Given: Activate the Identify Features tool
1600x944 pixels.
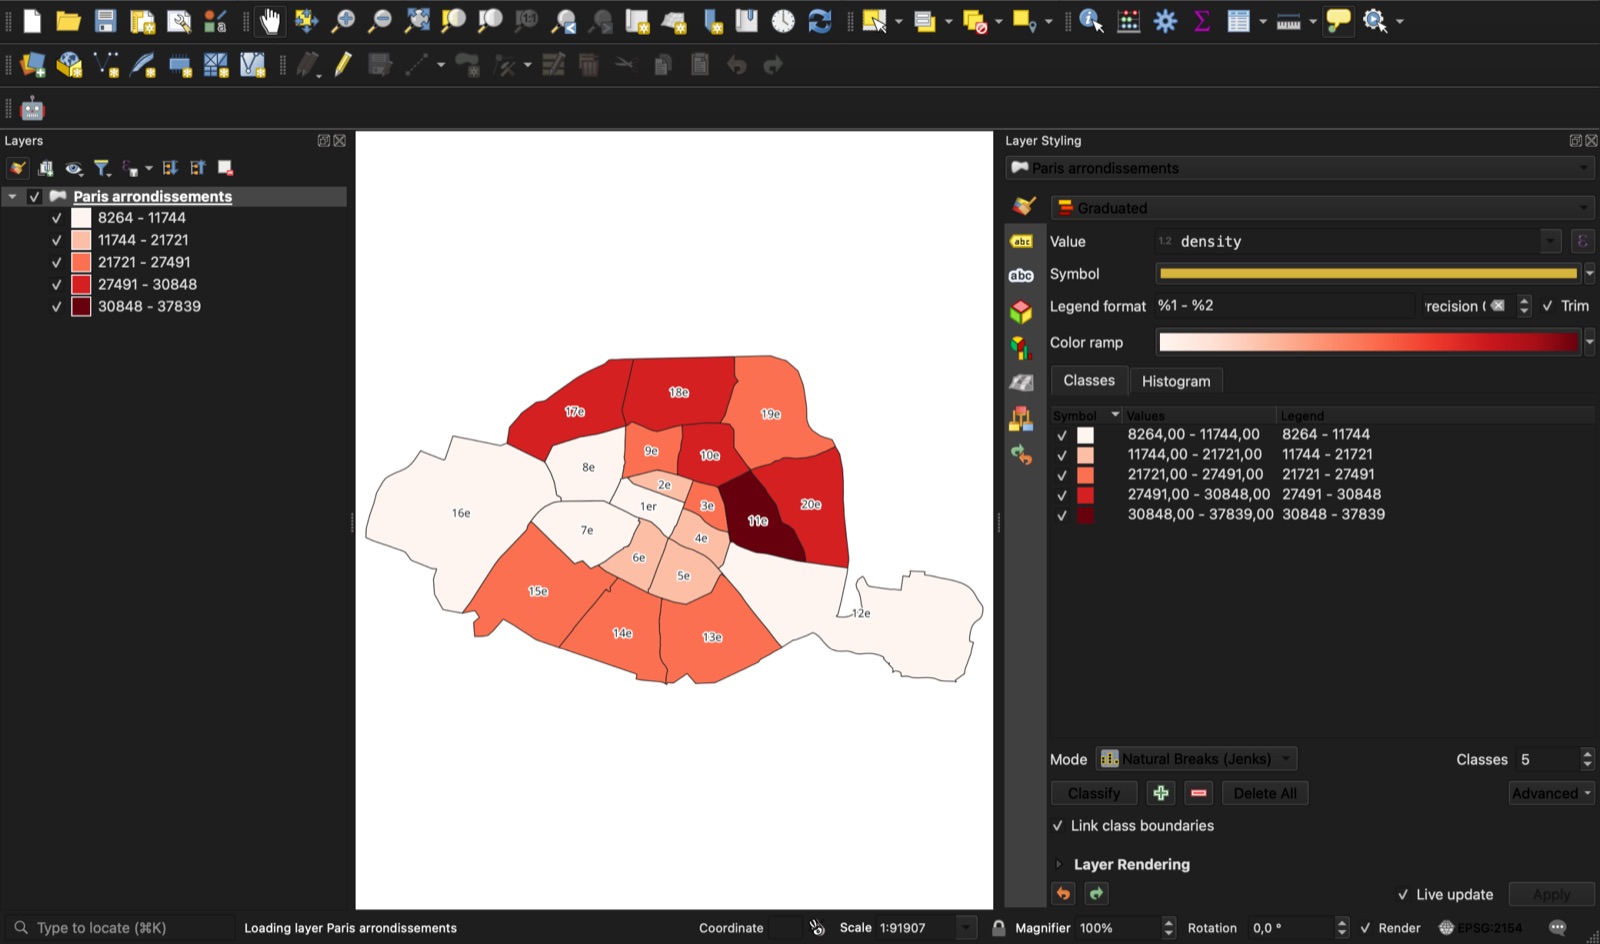Looking at the screenshot, I should pos(1091,21).
